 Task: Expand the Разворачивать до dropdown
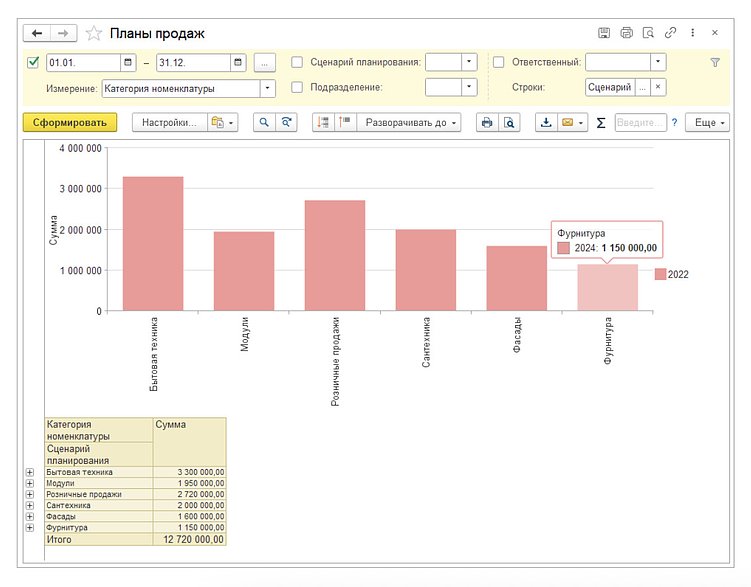[x=408, y=123]
